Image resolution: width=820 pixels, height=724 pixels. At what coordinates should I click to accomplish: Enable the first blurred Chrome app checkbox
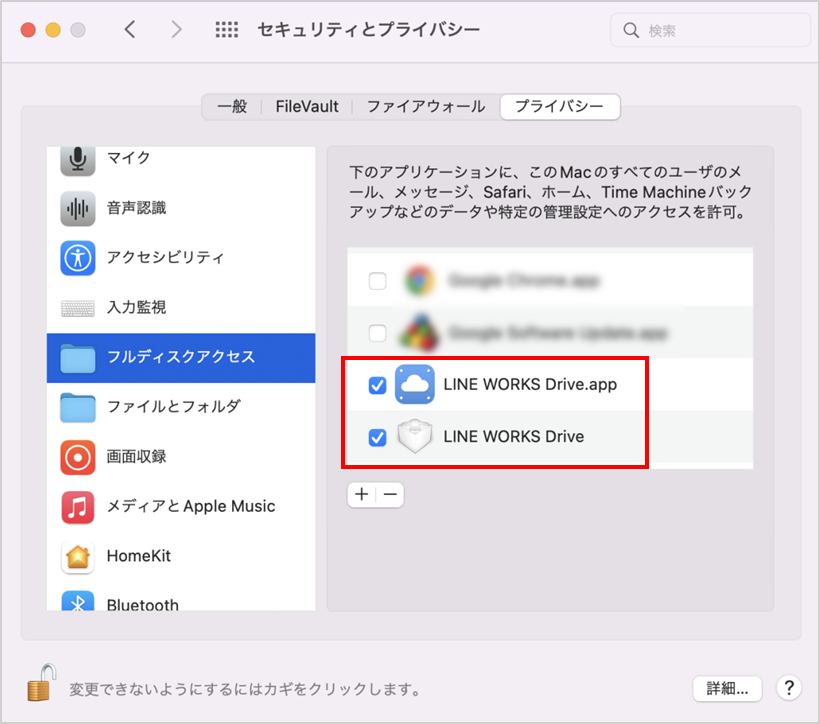(378, 281)
